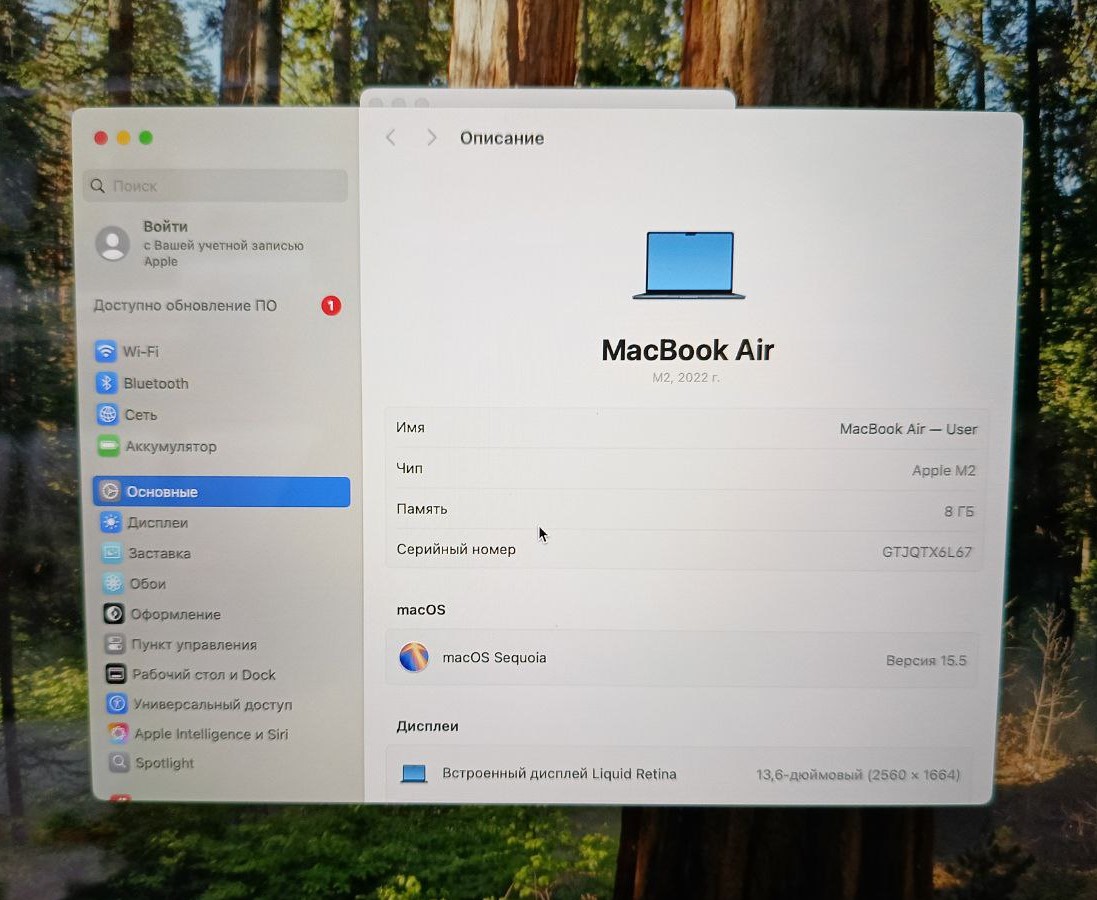Click the Аккумулятор battery icon

click(108, 446)
